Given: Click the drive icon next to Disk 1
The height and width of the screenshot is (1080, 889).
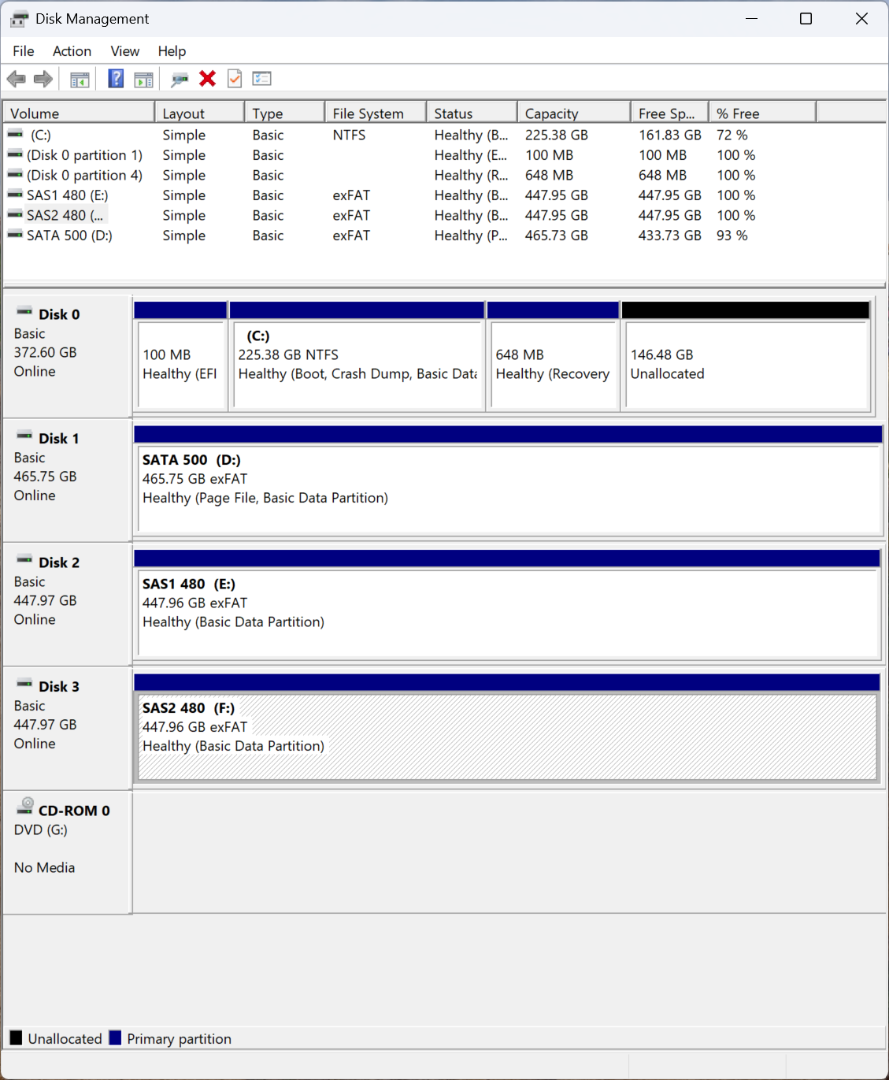Looking at the screenshot, I should coord(24,436).
